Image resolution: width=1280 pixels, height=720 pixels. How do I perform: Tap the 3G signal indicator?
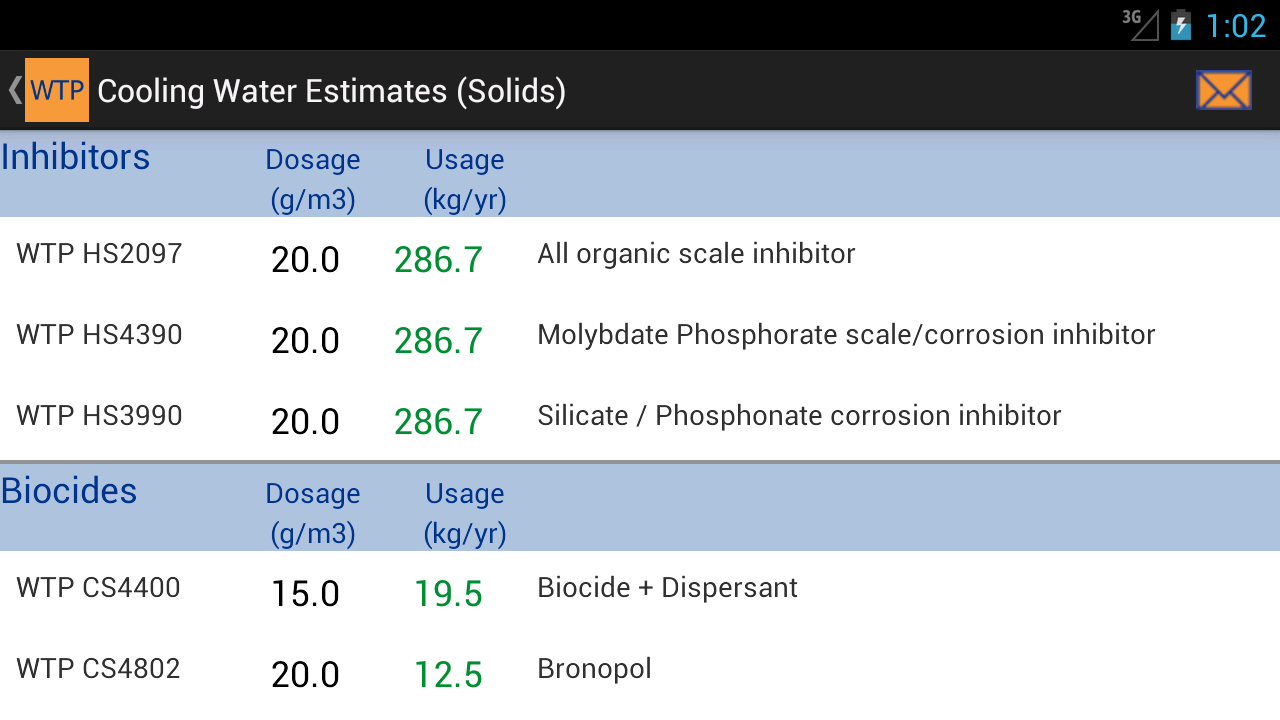point(1140,24)
